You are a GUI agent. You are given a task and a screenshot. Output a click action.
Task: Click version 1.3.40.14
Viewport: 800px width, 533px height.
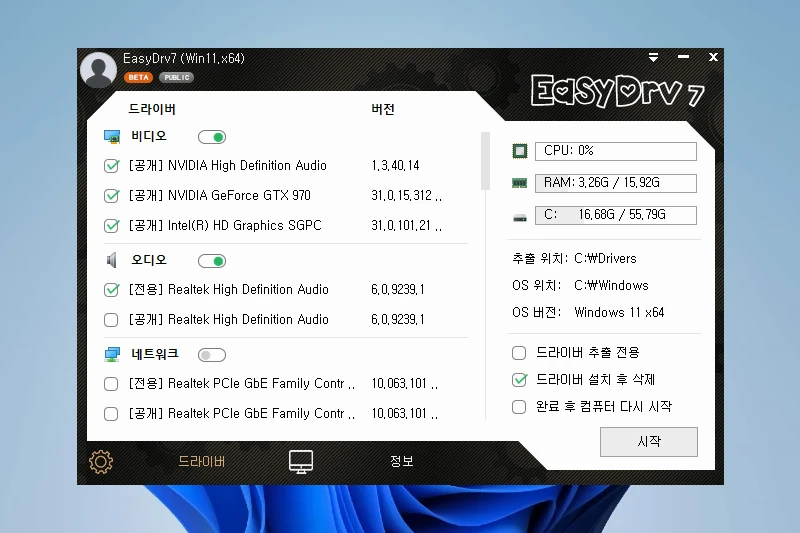tap(395, 166)
